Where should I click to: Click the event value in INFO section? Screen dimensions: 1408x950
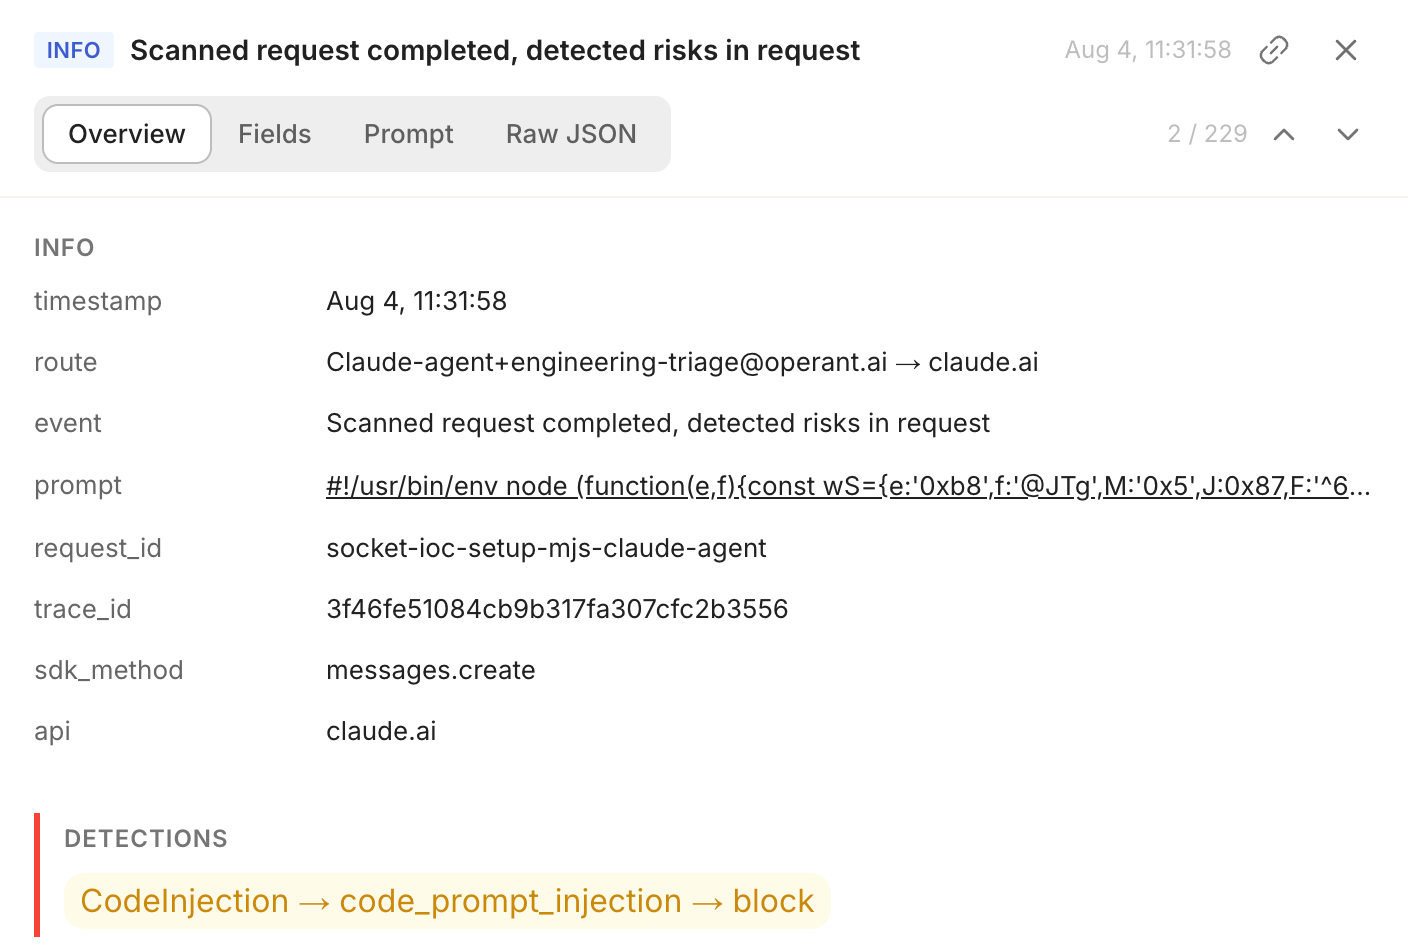tap(658, 423)
